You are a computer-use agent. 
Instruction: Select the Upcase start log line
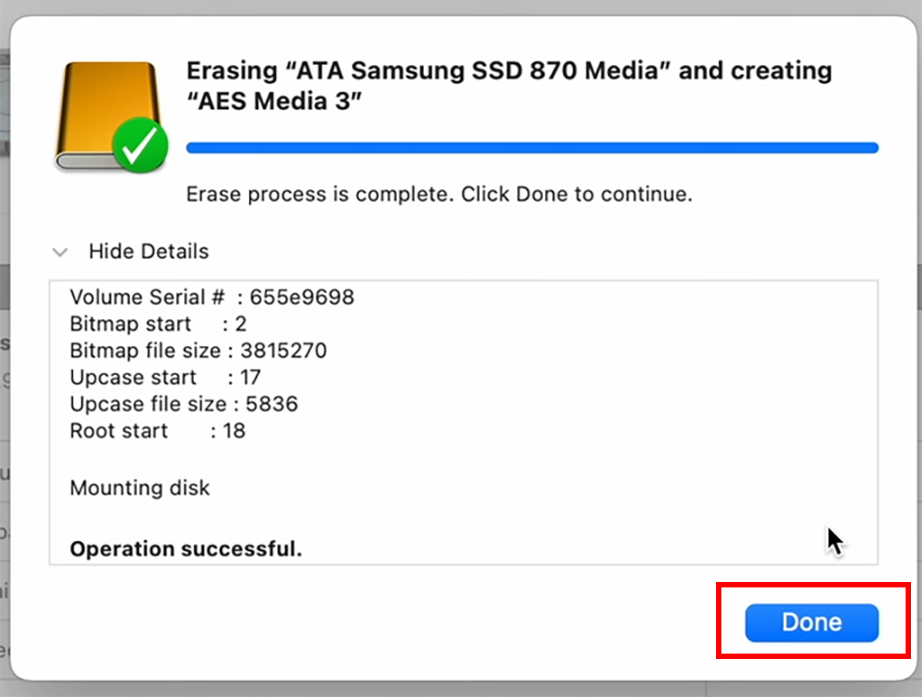tap(165, 378)
